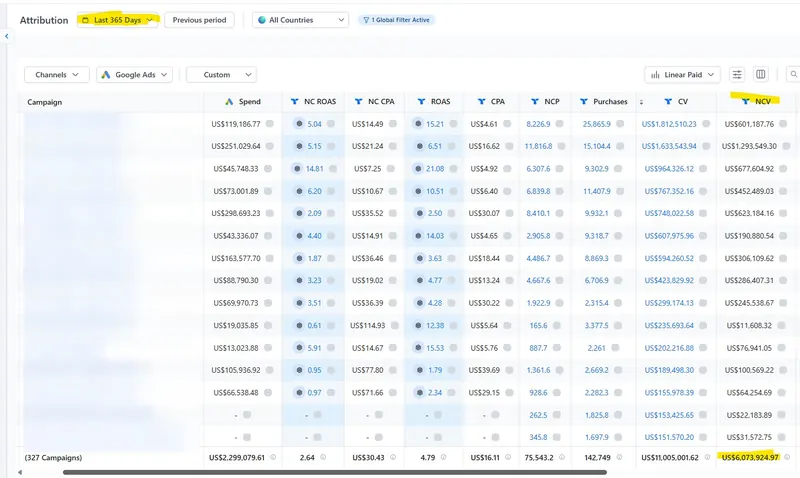Screen dimensions: 800x478
Task: Toggle the dot next to CV US$1,812,510.23
Action: pos(706,123)
